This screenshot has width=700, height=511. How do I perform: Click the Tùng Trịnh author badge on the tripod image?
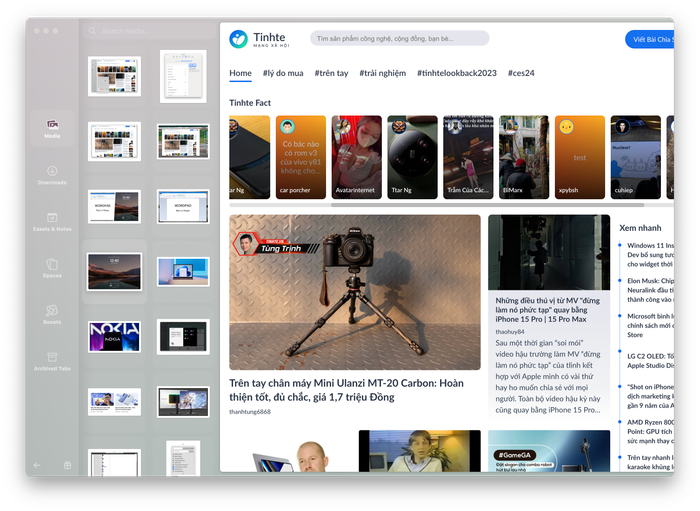click(274, 245)
